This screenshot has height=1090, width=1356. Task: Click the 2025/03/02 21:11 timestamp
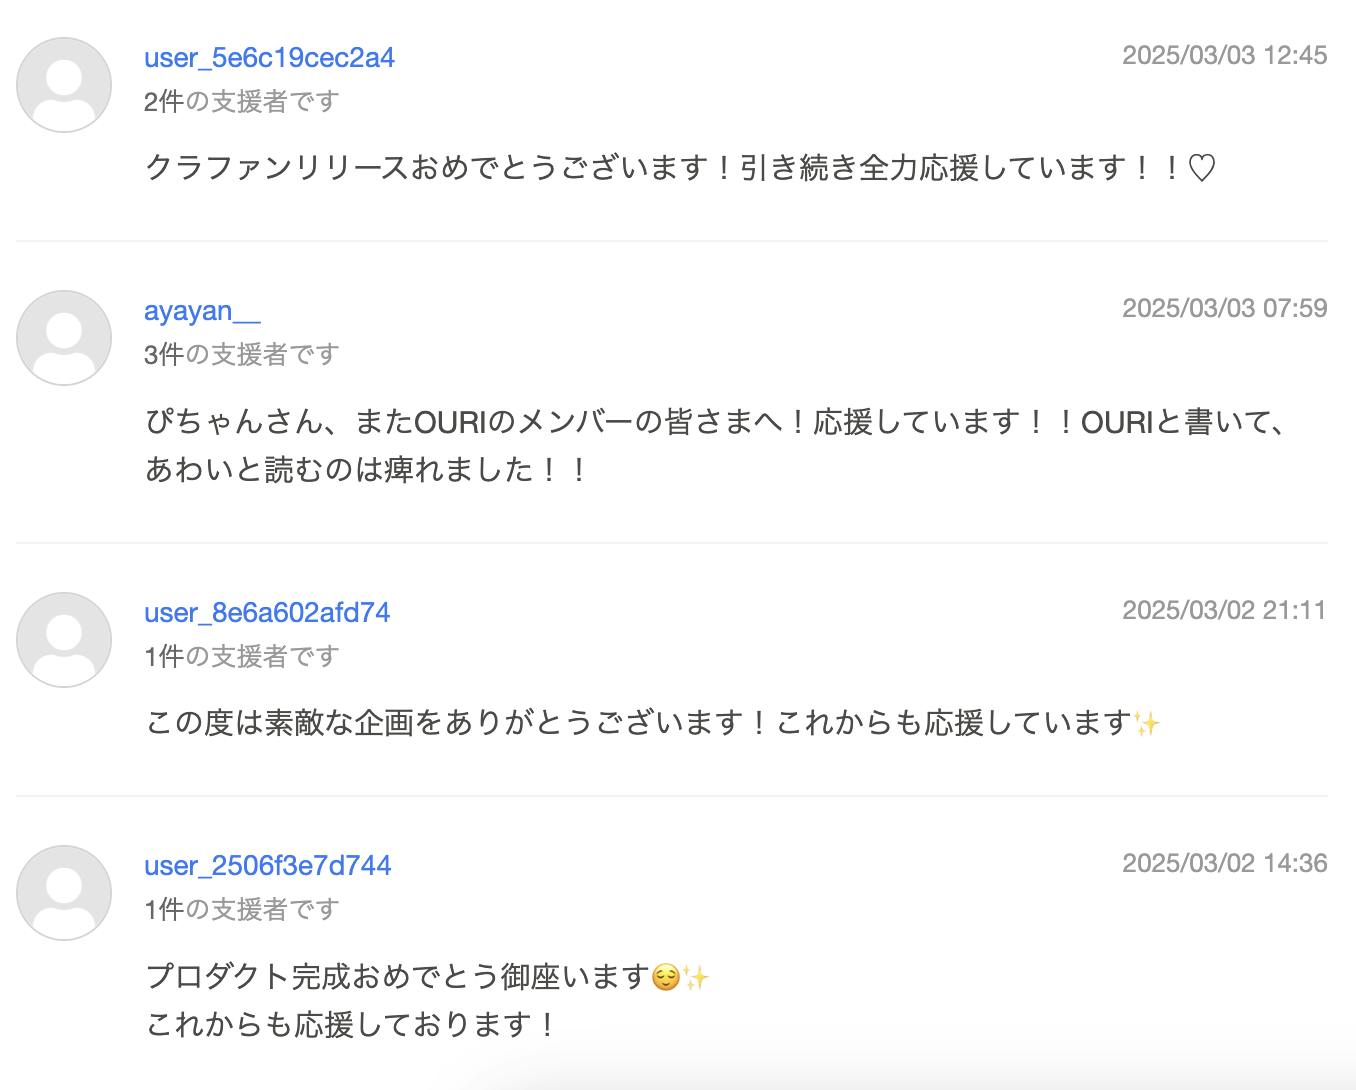[1224, 610]
